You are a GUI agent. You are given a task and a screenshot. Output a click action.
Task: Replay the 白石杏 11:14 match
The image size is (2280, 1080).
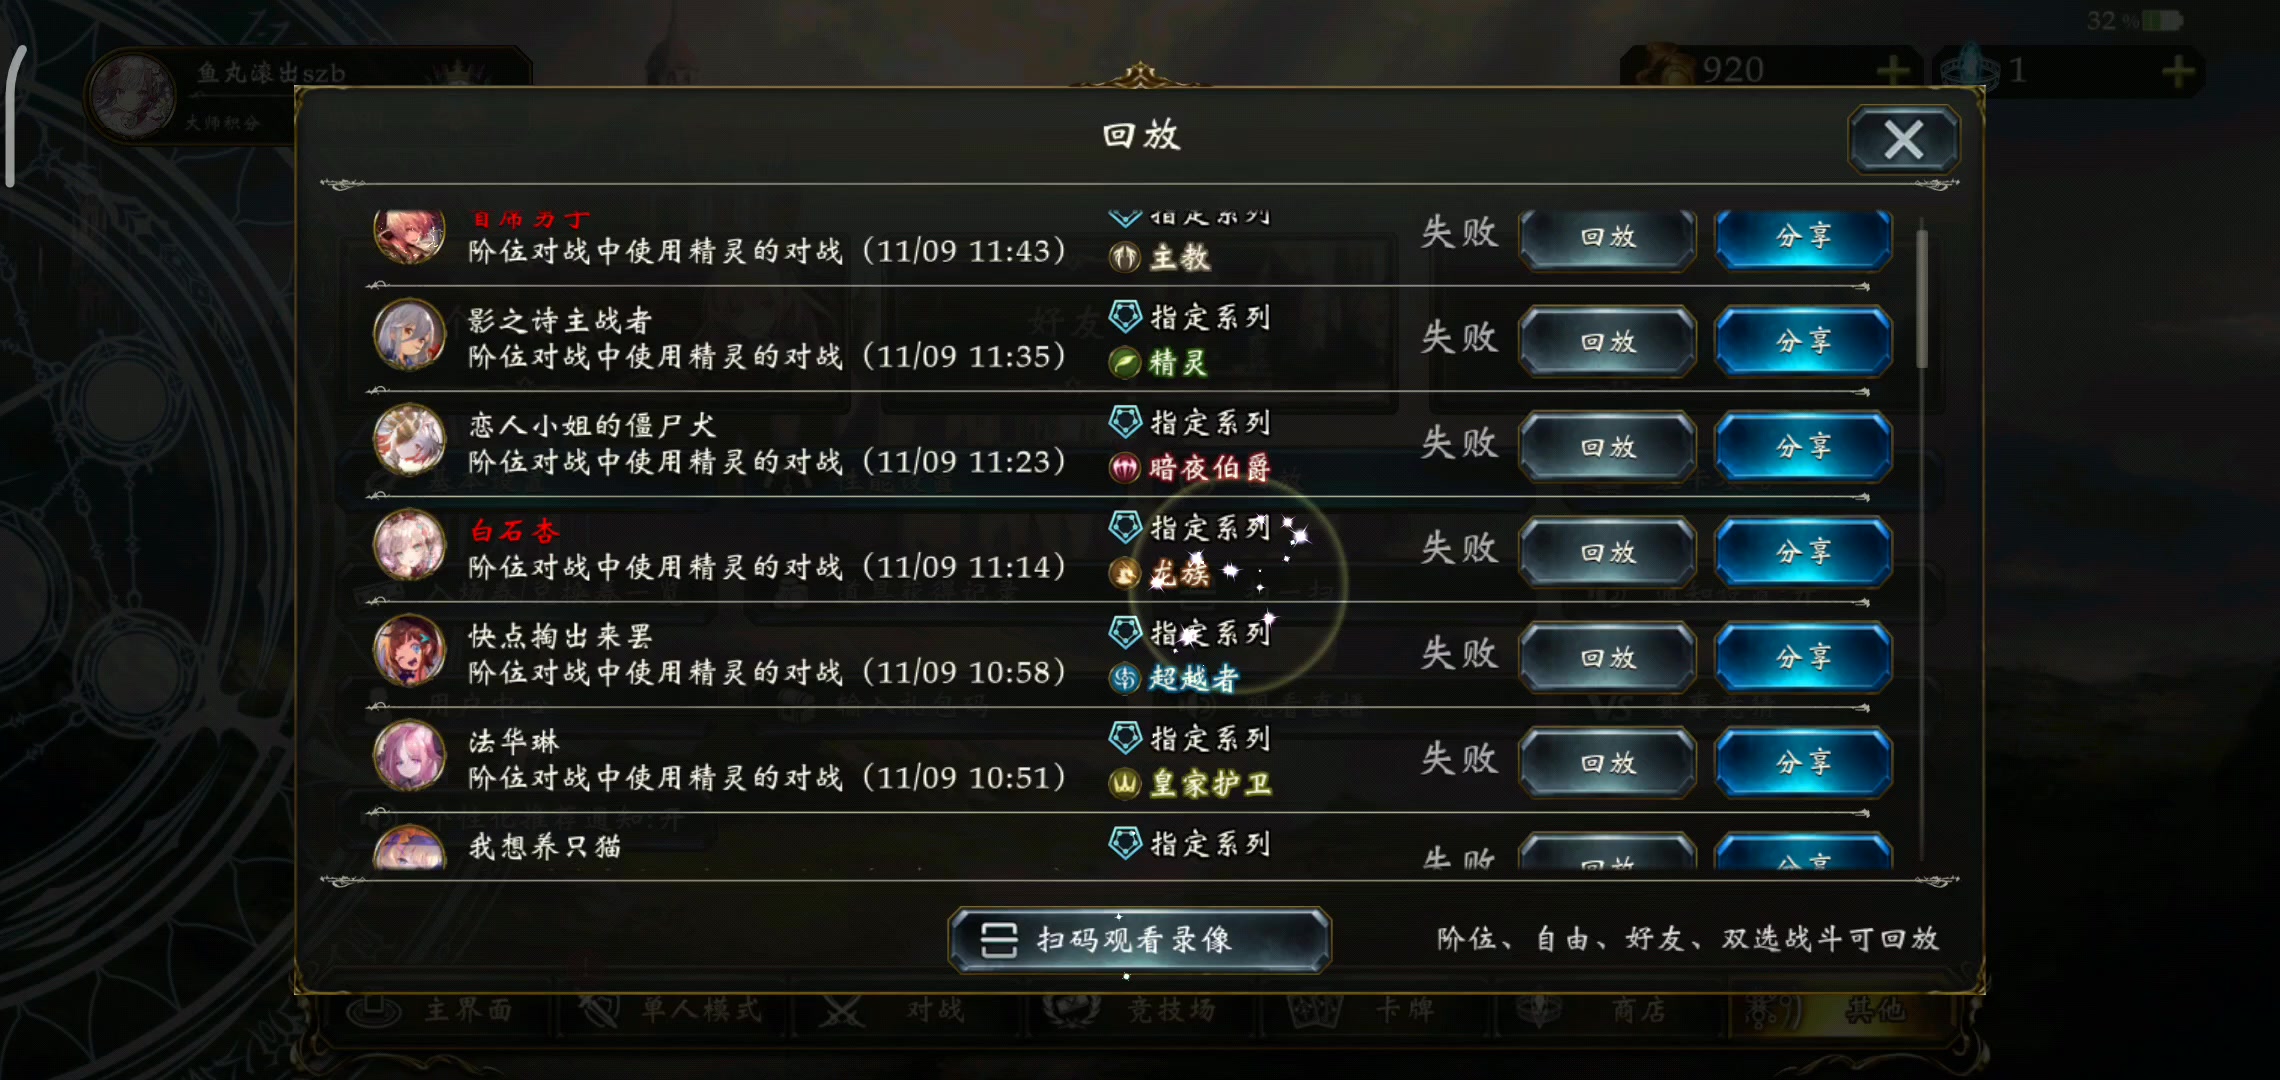pos(1607,552)
